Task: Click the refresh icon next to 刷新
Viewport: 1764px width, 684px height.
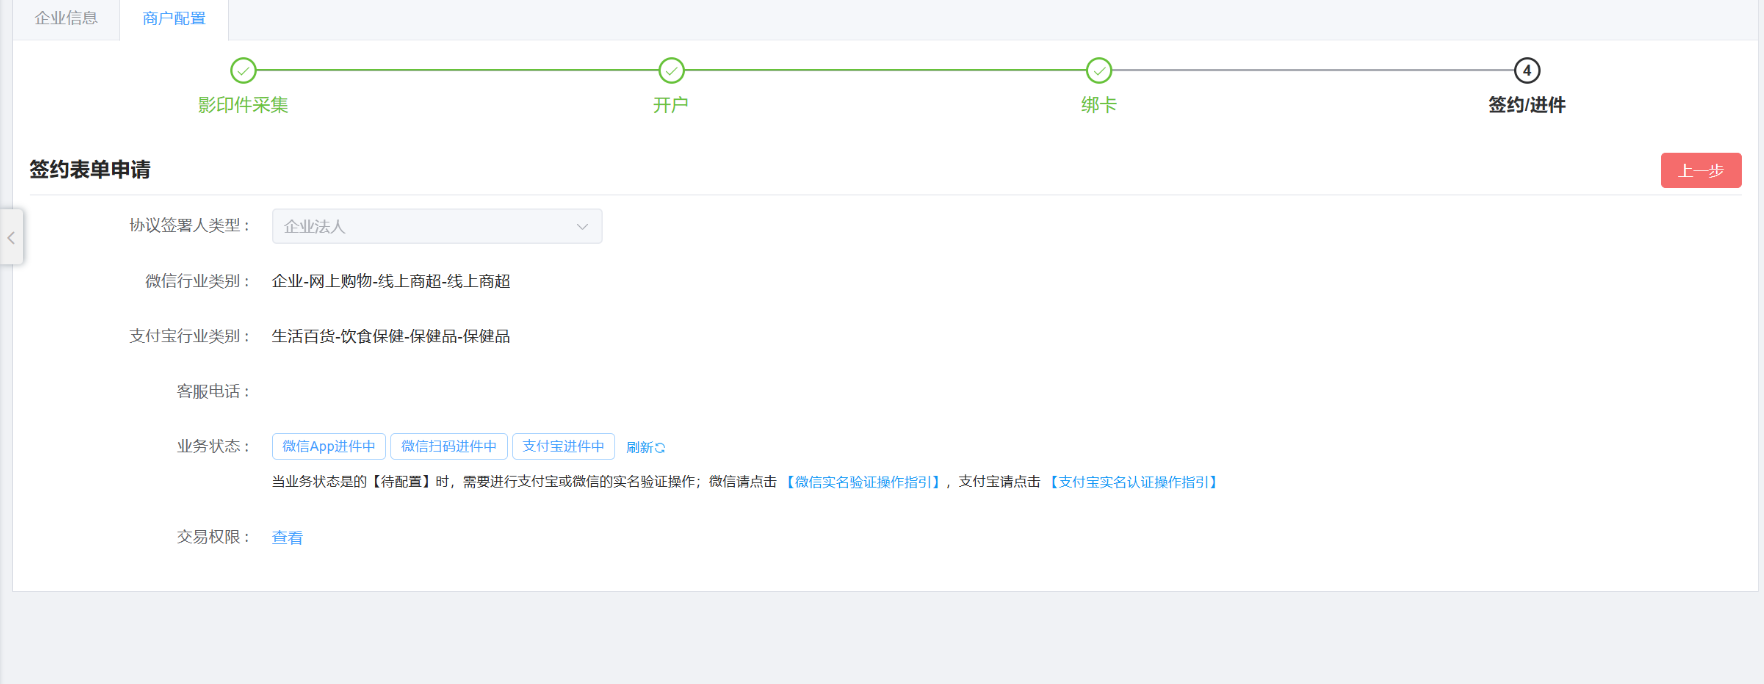Action: [x=660, y=448]
